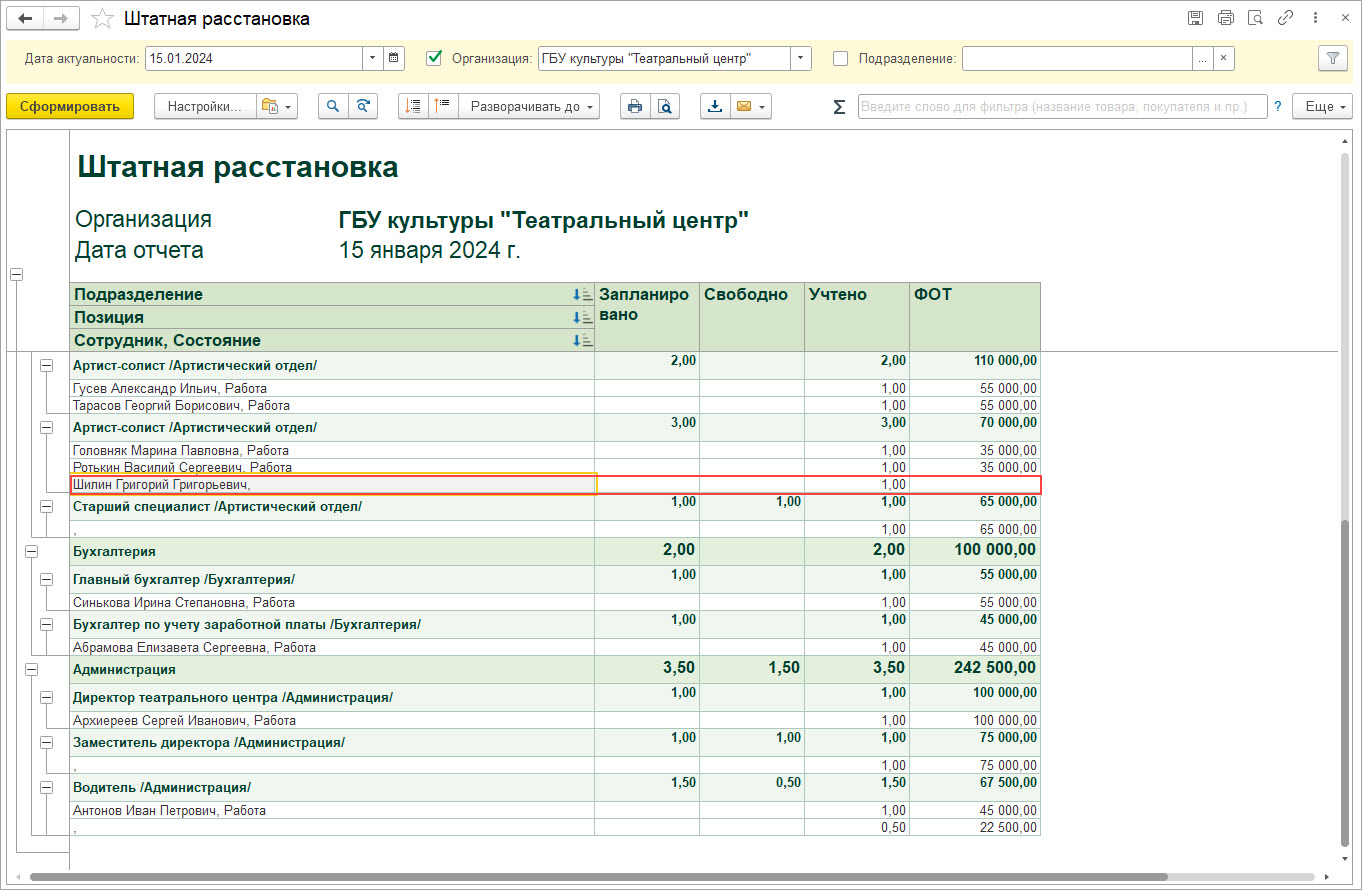
Task: Collapse the Старший специалист position
Action: (x=46, y=506)
